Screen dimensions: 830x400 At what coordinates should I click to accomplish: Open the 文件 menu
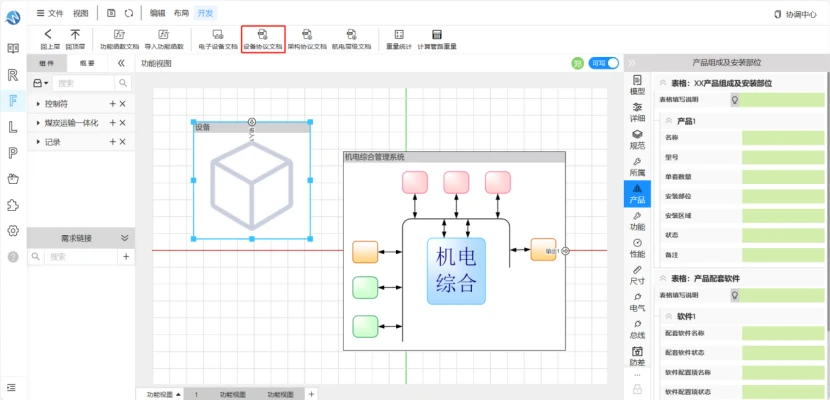point(50,13)
